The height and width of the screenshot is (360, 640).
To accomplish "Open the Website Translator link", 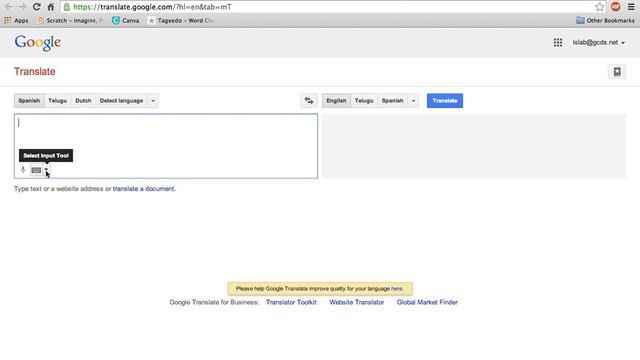I will click(357, 302).
